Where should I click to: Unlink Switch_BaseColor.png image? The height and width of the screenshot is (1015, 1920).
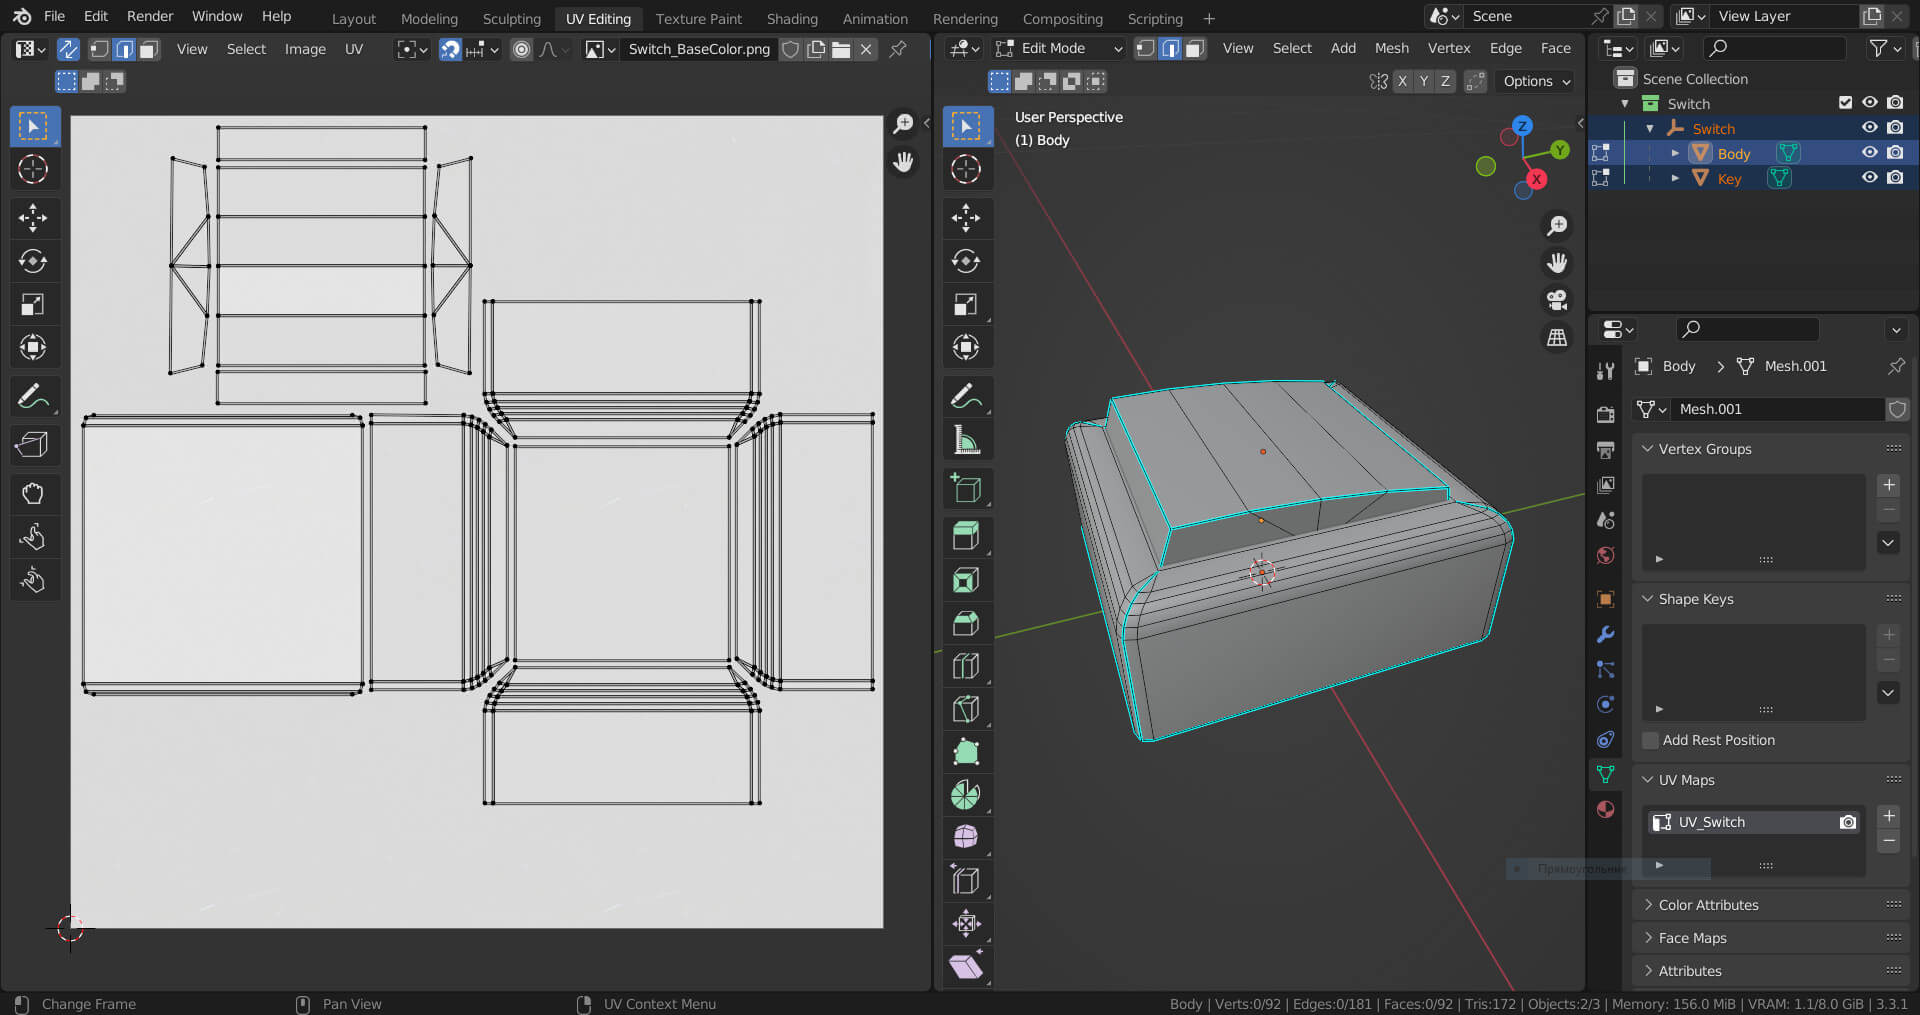(867, 49)
